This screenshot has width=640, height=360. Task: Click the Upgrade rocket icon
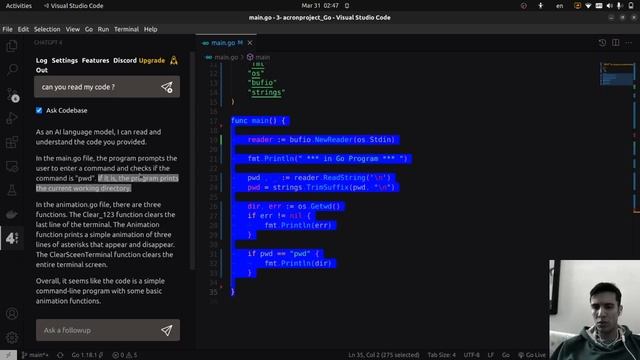[174, 60]
